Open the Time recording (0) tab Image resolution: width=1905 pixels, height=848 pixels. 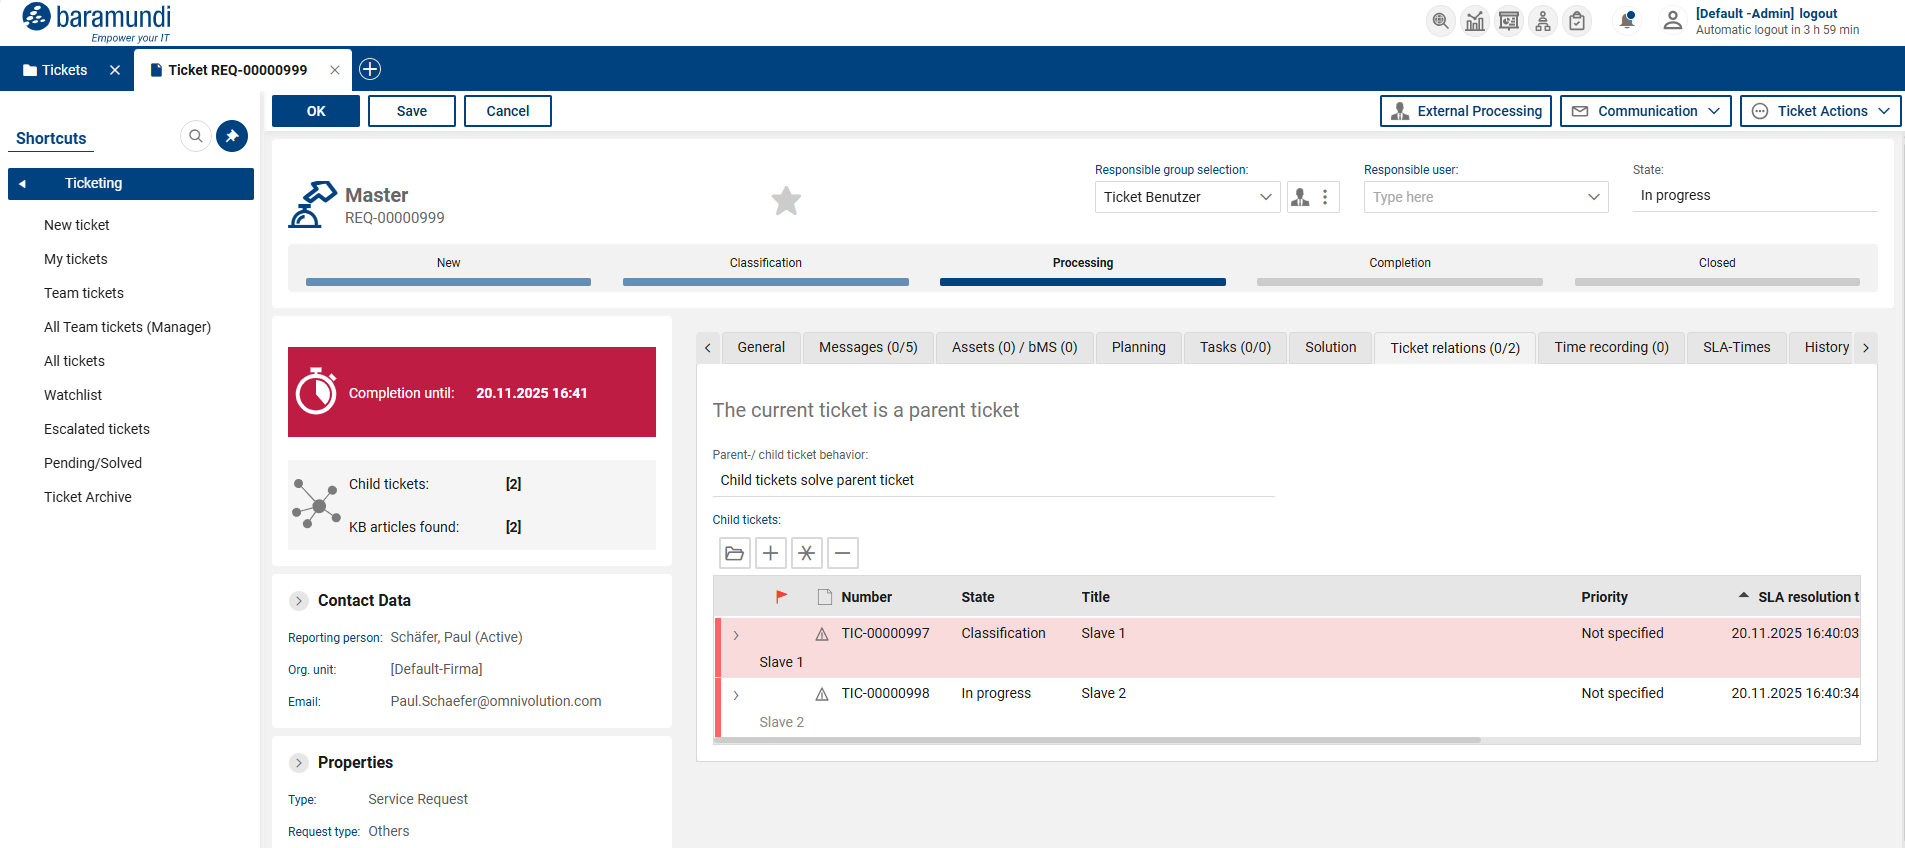tap(1610, 347)
